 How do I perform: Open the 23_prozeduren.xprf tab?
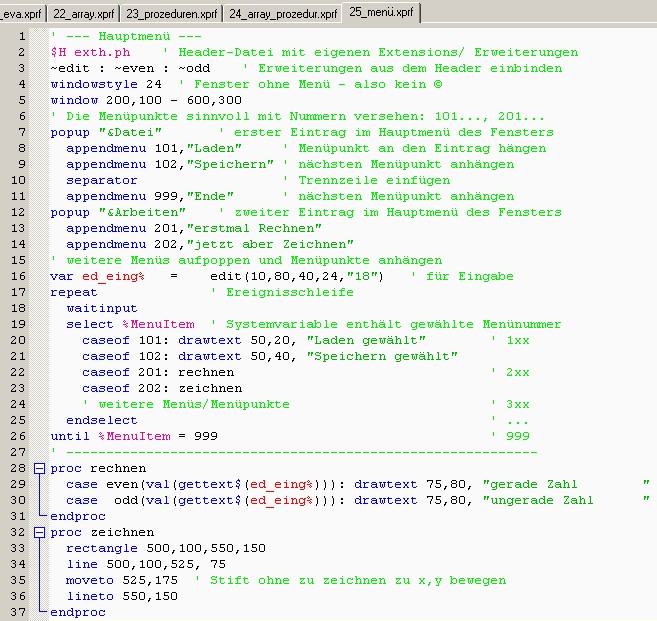(171, 13)
